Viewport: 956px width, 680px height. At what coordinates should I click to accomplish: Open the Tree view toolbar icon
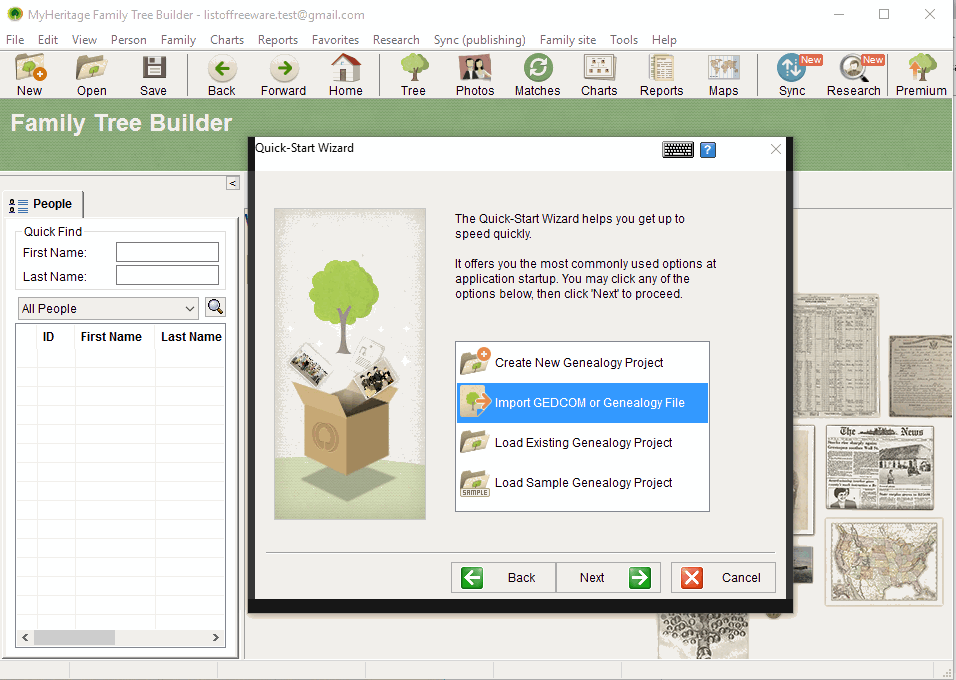[x=413, y=74]
